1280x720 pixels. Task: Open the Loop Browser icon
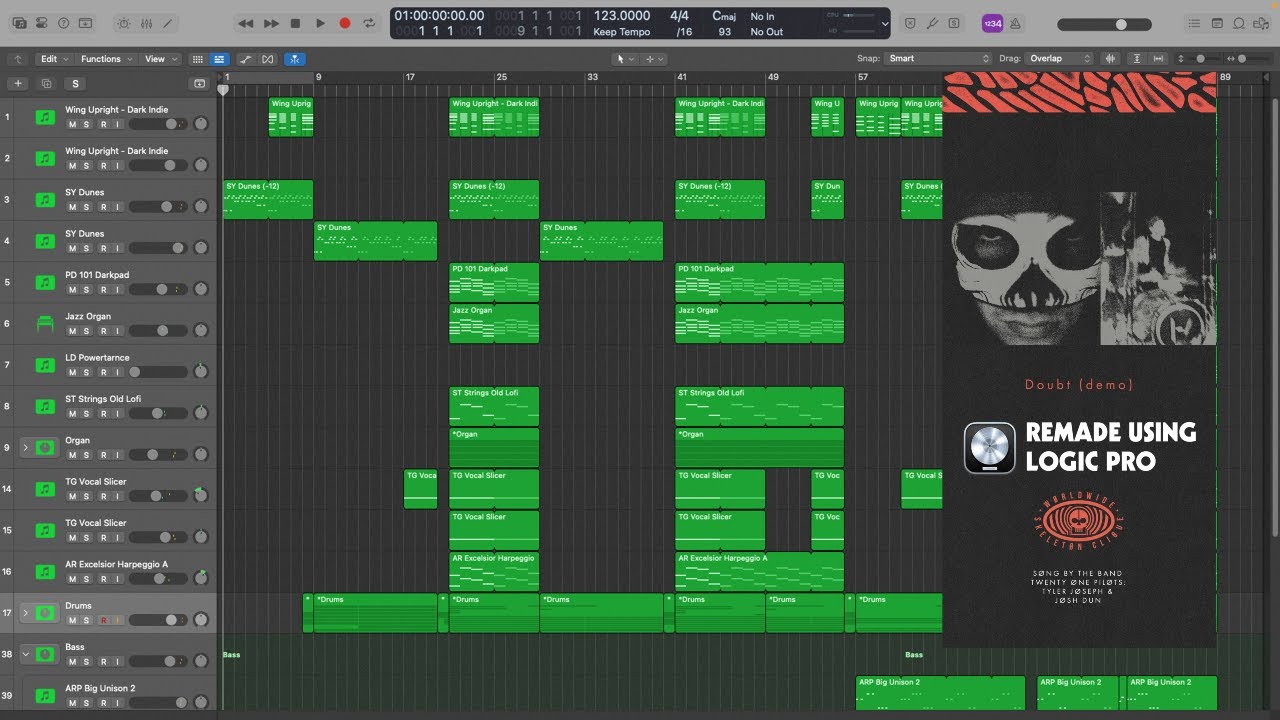pos(1239,23)
